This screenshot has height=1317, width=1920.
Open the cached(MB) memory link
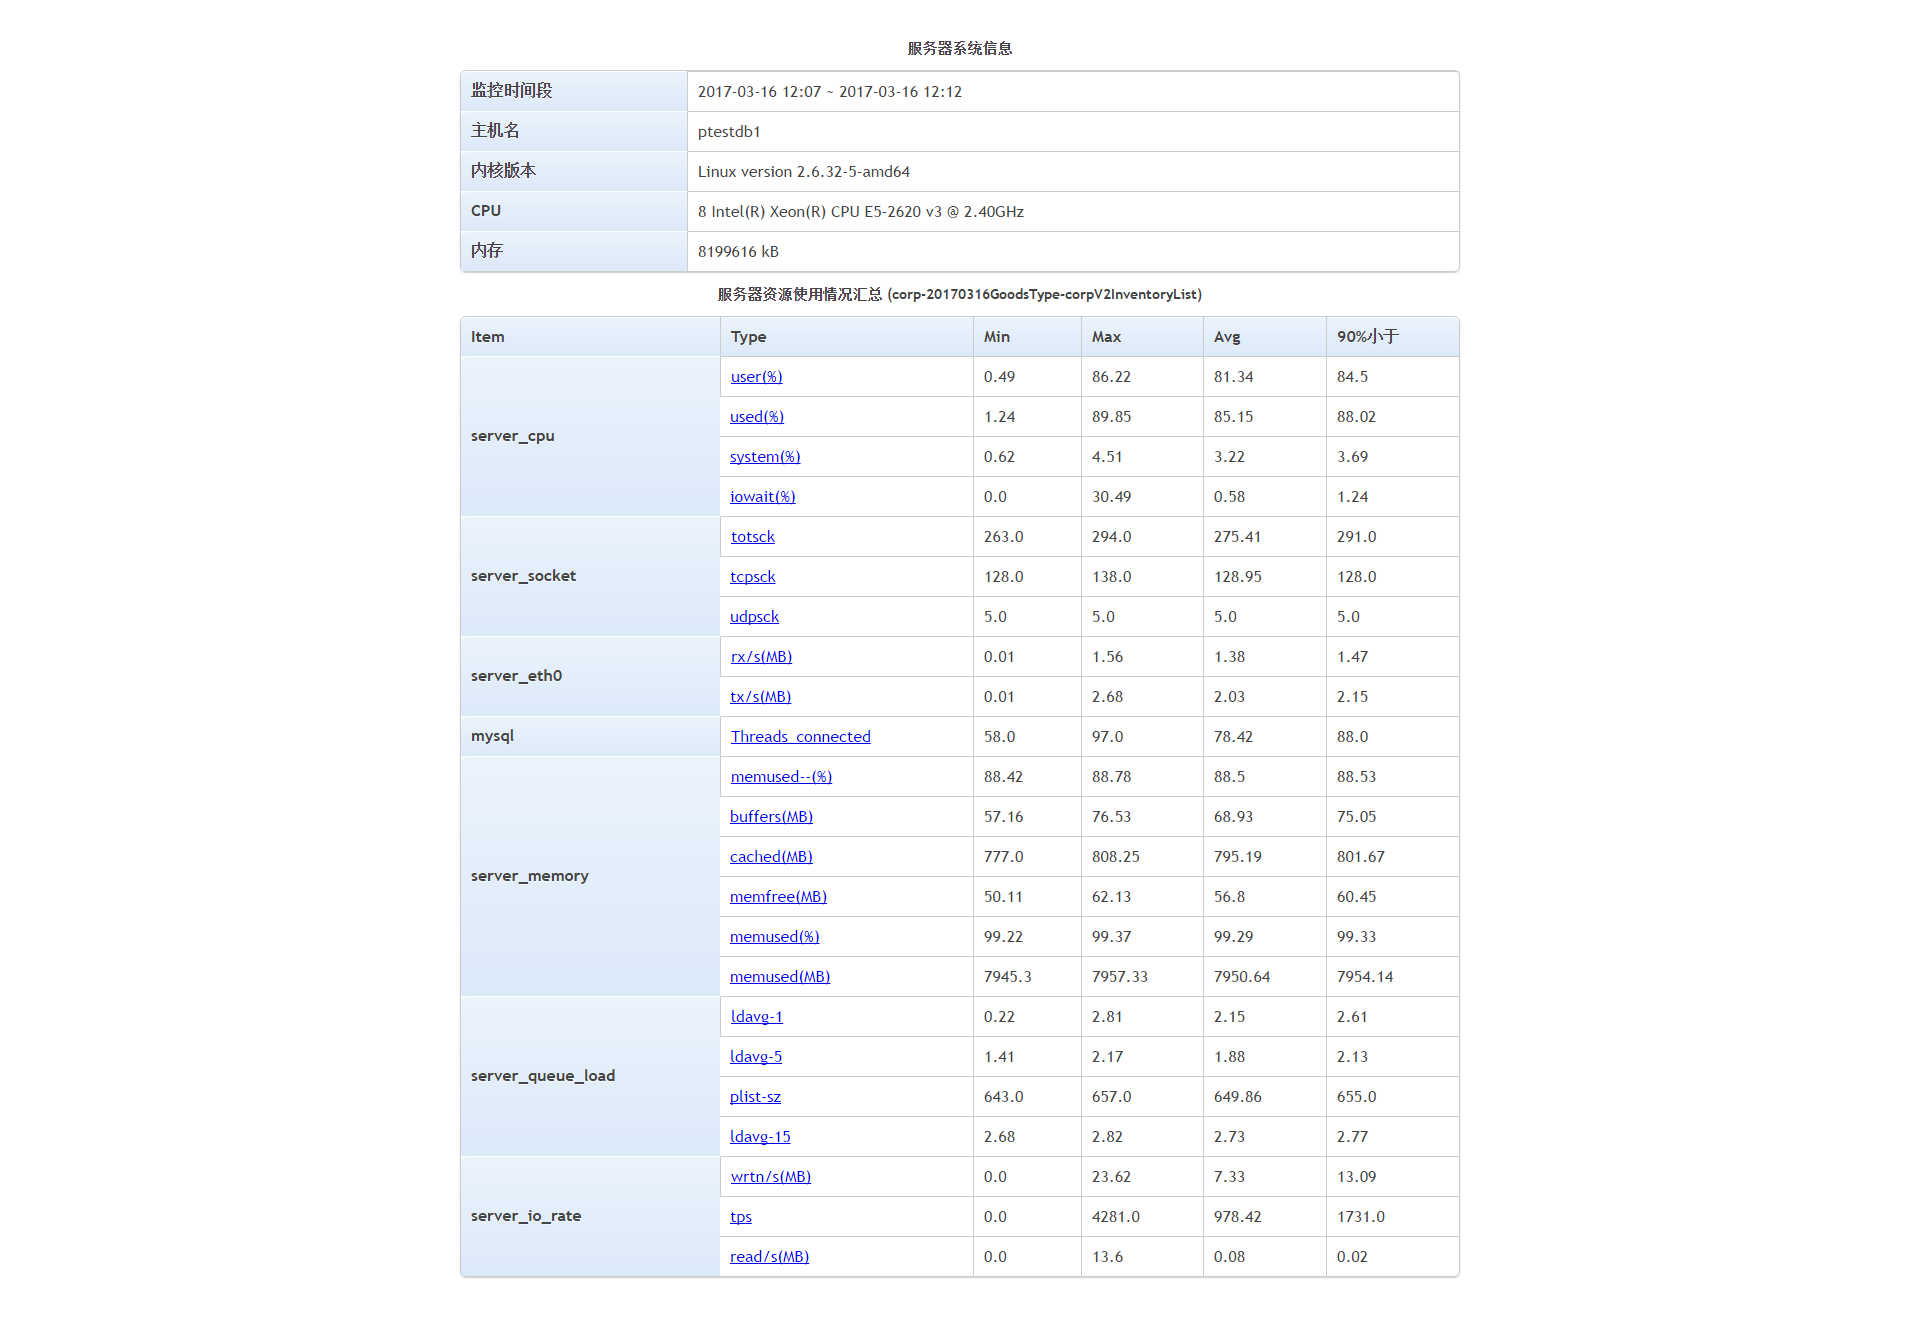pos(771,857)
